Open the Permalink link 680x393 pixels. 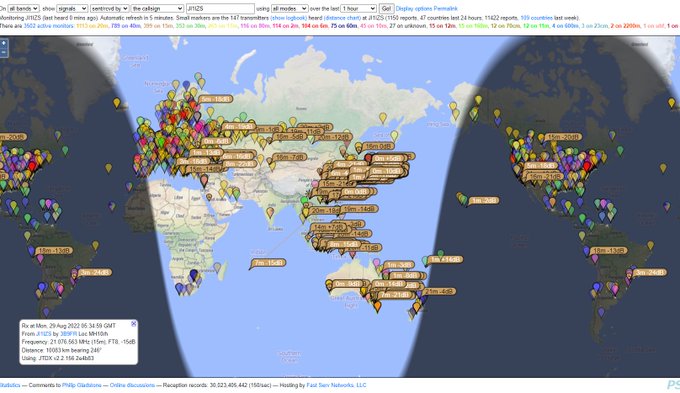click(x=445, y=8)
